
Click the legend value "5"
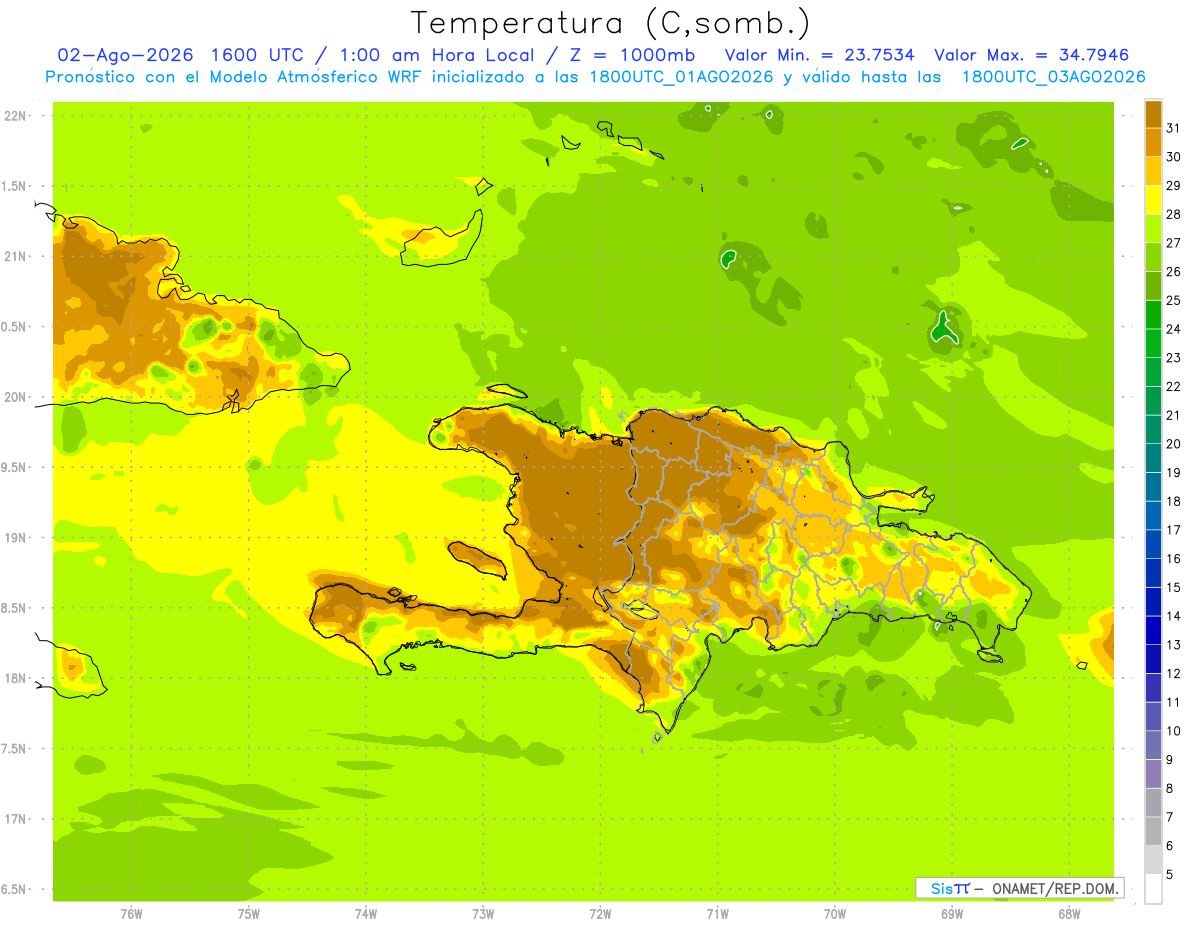click(1170, 874)
